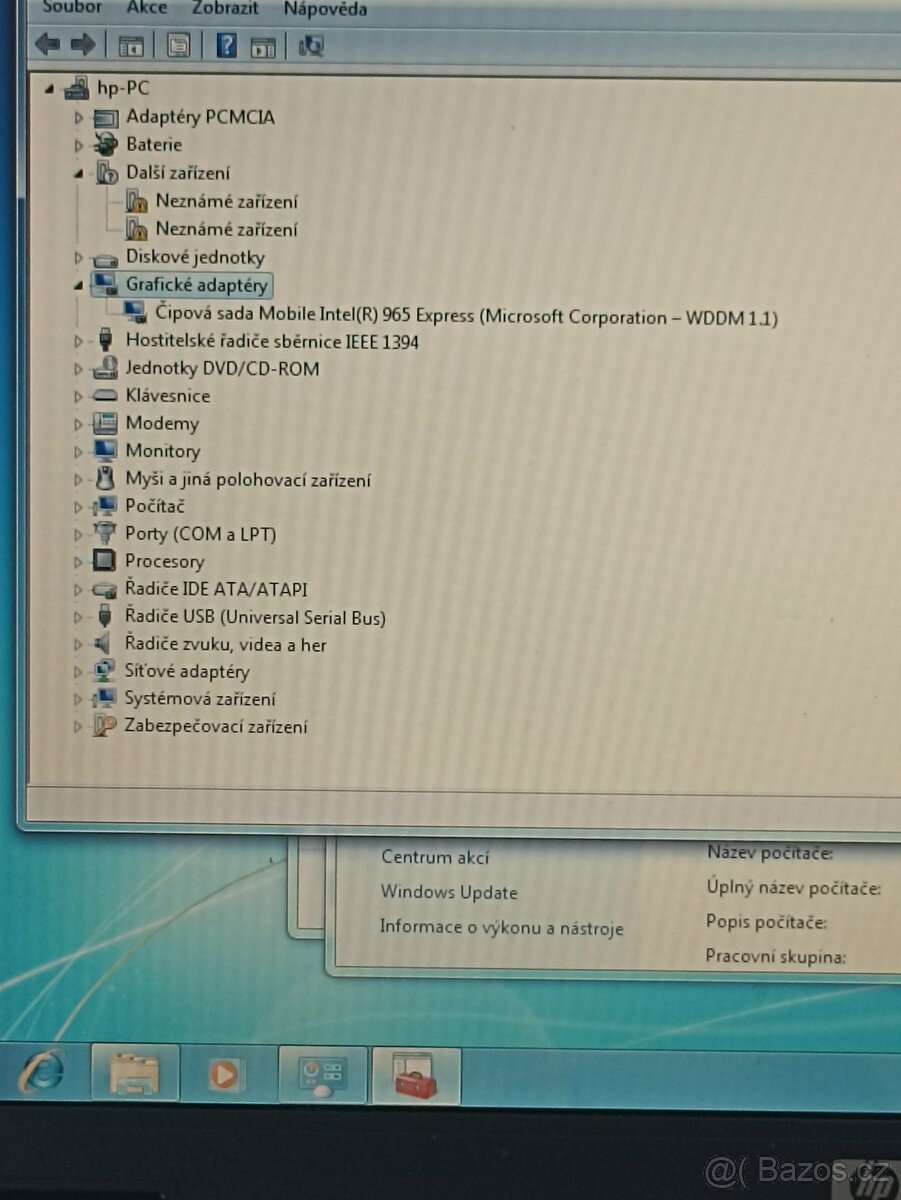Expand the Klávesnice node arrow
This screenshot has height=1200, width=901.
79,396
